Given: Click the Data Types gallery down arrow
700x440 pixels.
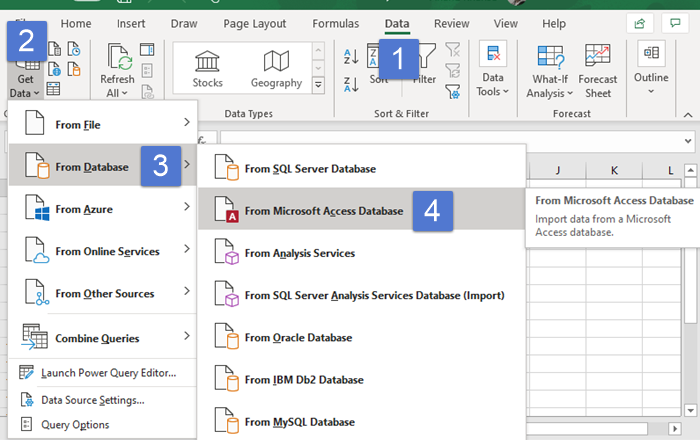Looking at the screenshot, I should coord(318,68).
